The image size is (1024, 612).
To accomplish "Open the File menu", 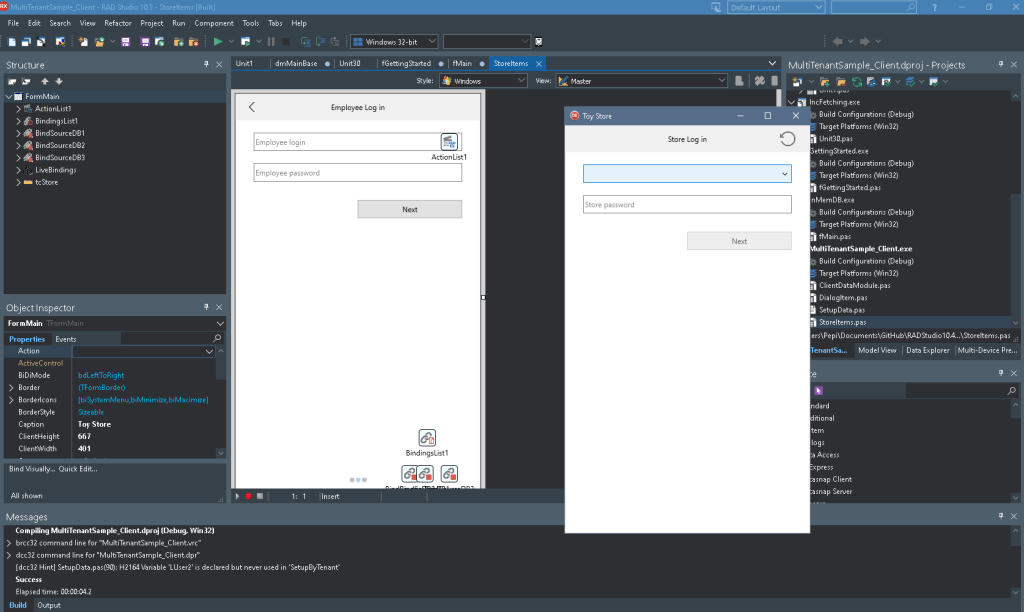I will [x=13, y=23].
